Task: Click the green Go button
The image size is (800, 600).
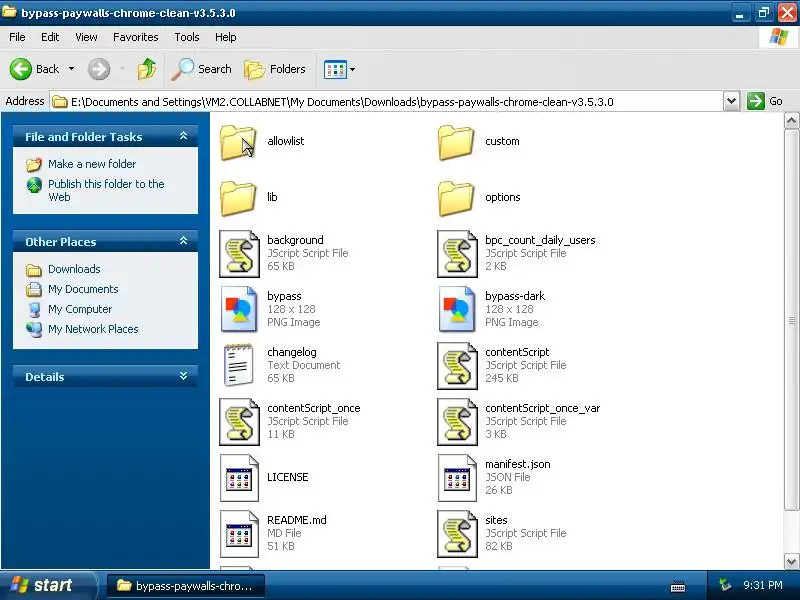Action: [x=764, y=101]
